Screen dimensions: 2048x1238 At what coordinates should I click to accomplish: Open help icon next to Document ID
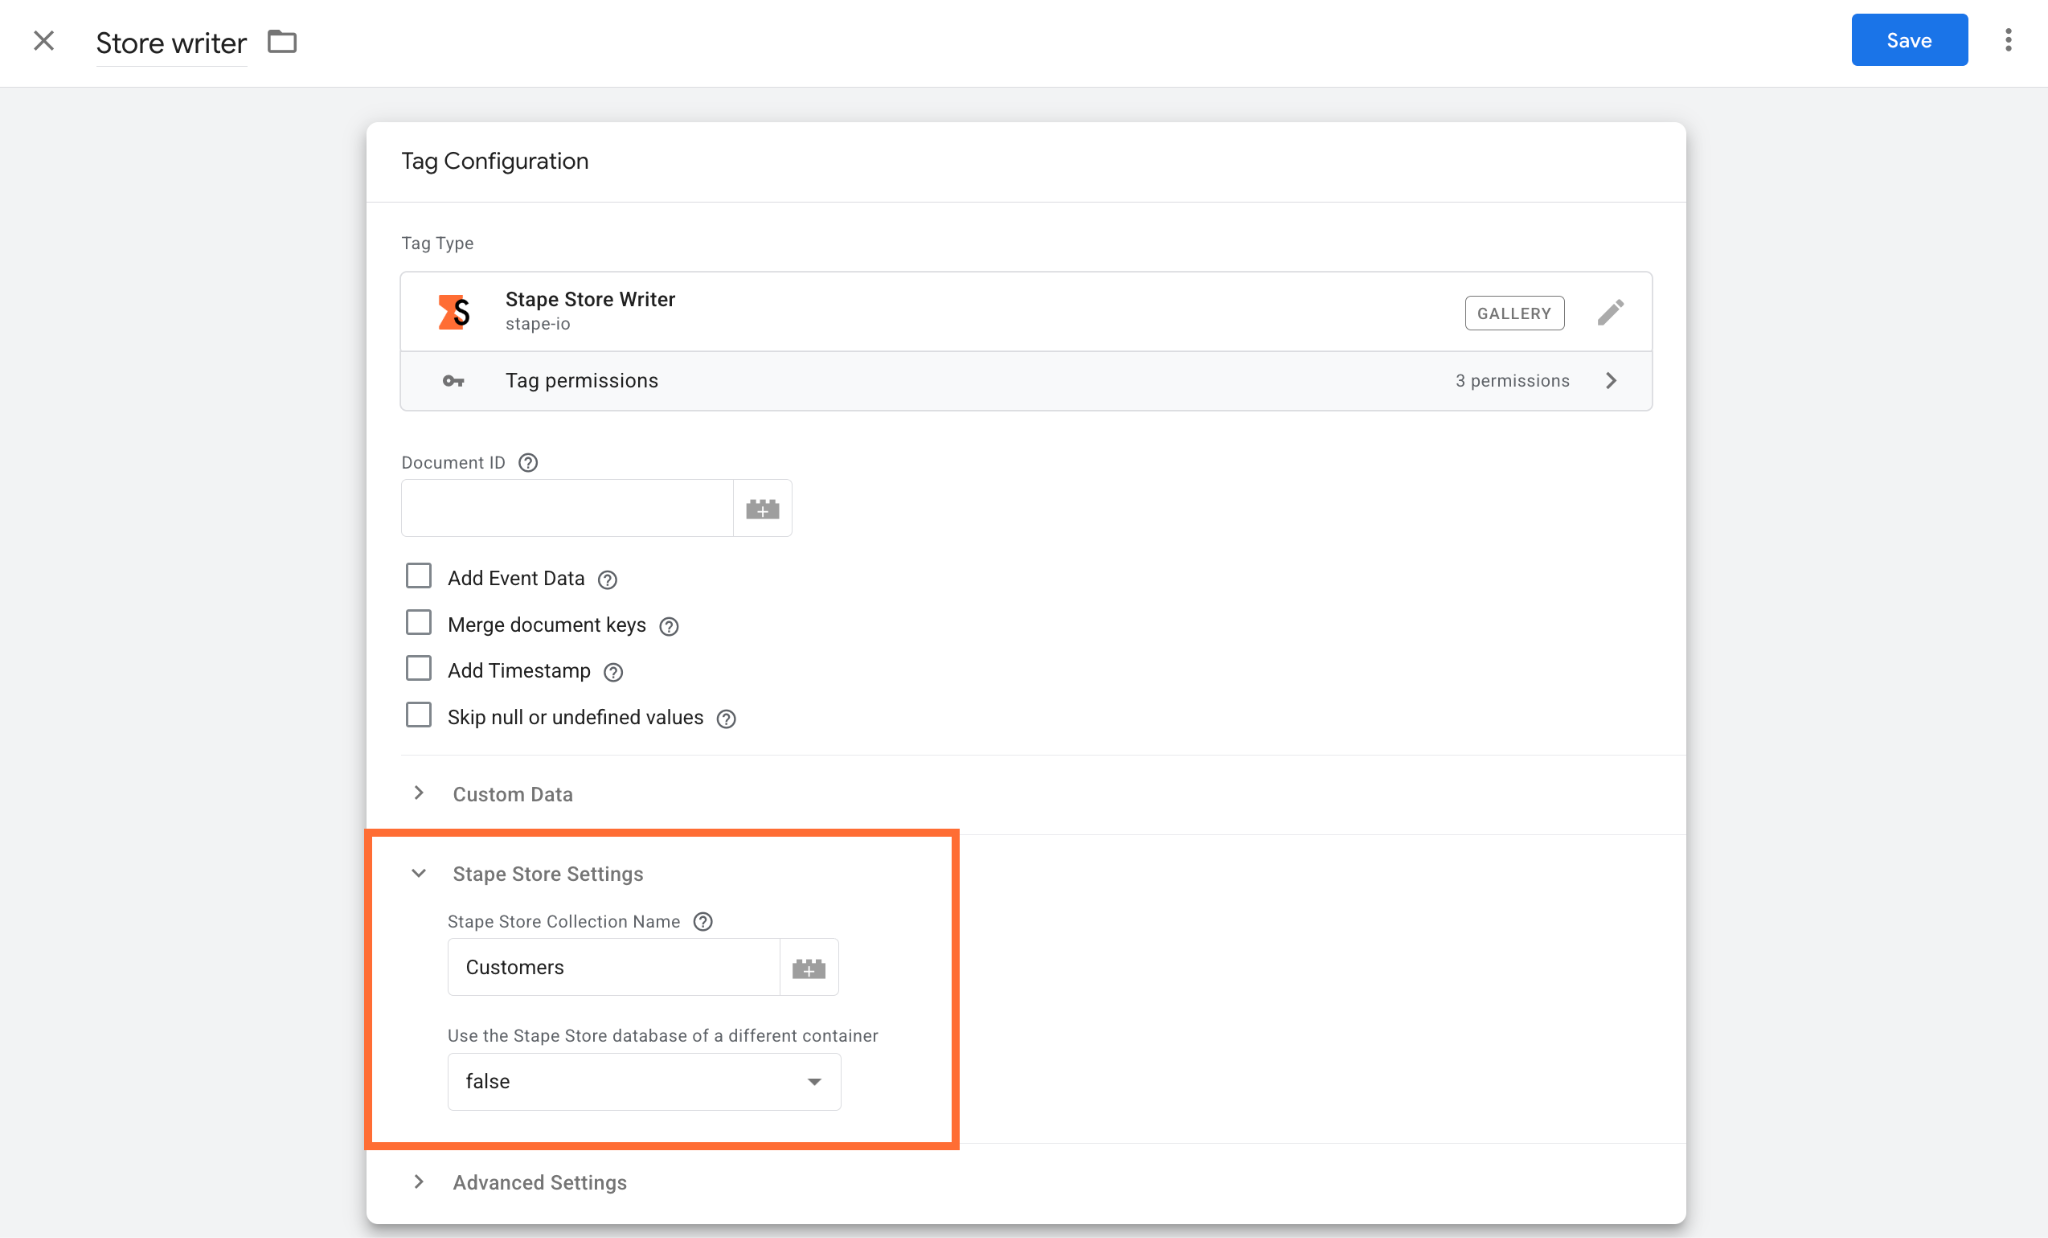coord(528,463)
